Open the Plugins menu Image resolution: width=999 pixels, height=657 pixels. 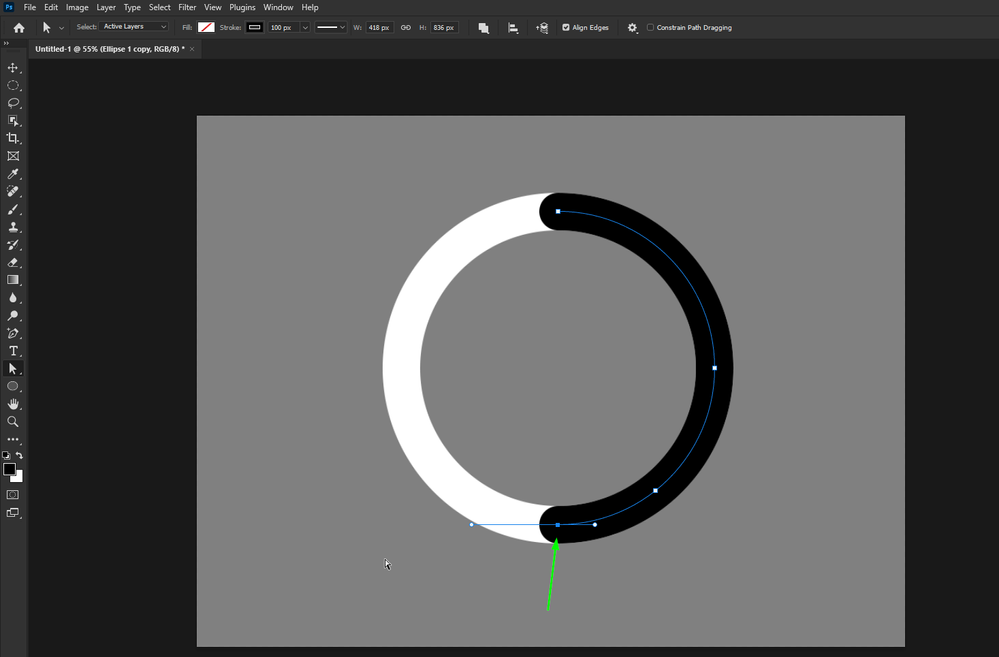242,8
